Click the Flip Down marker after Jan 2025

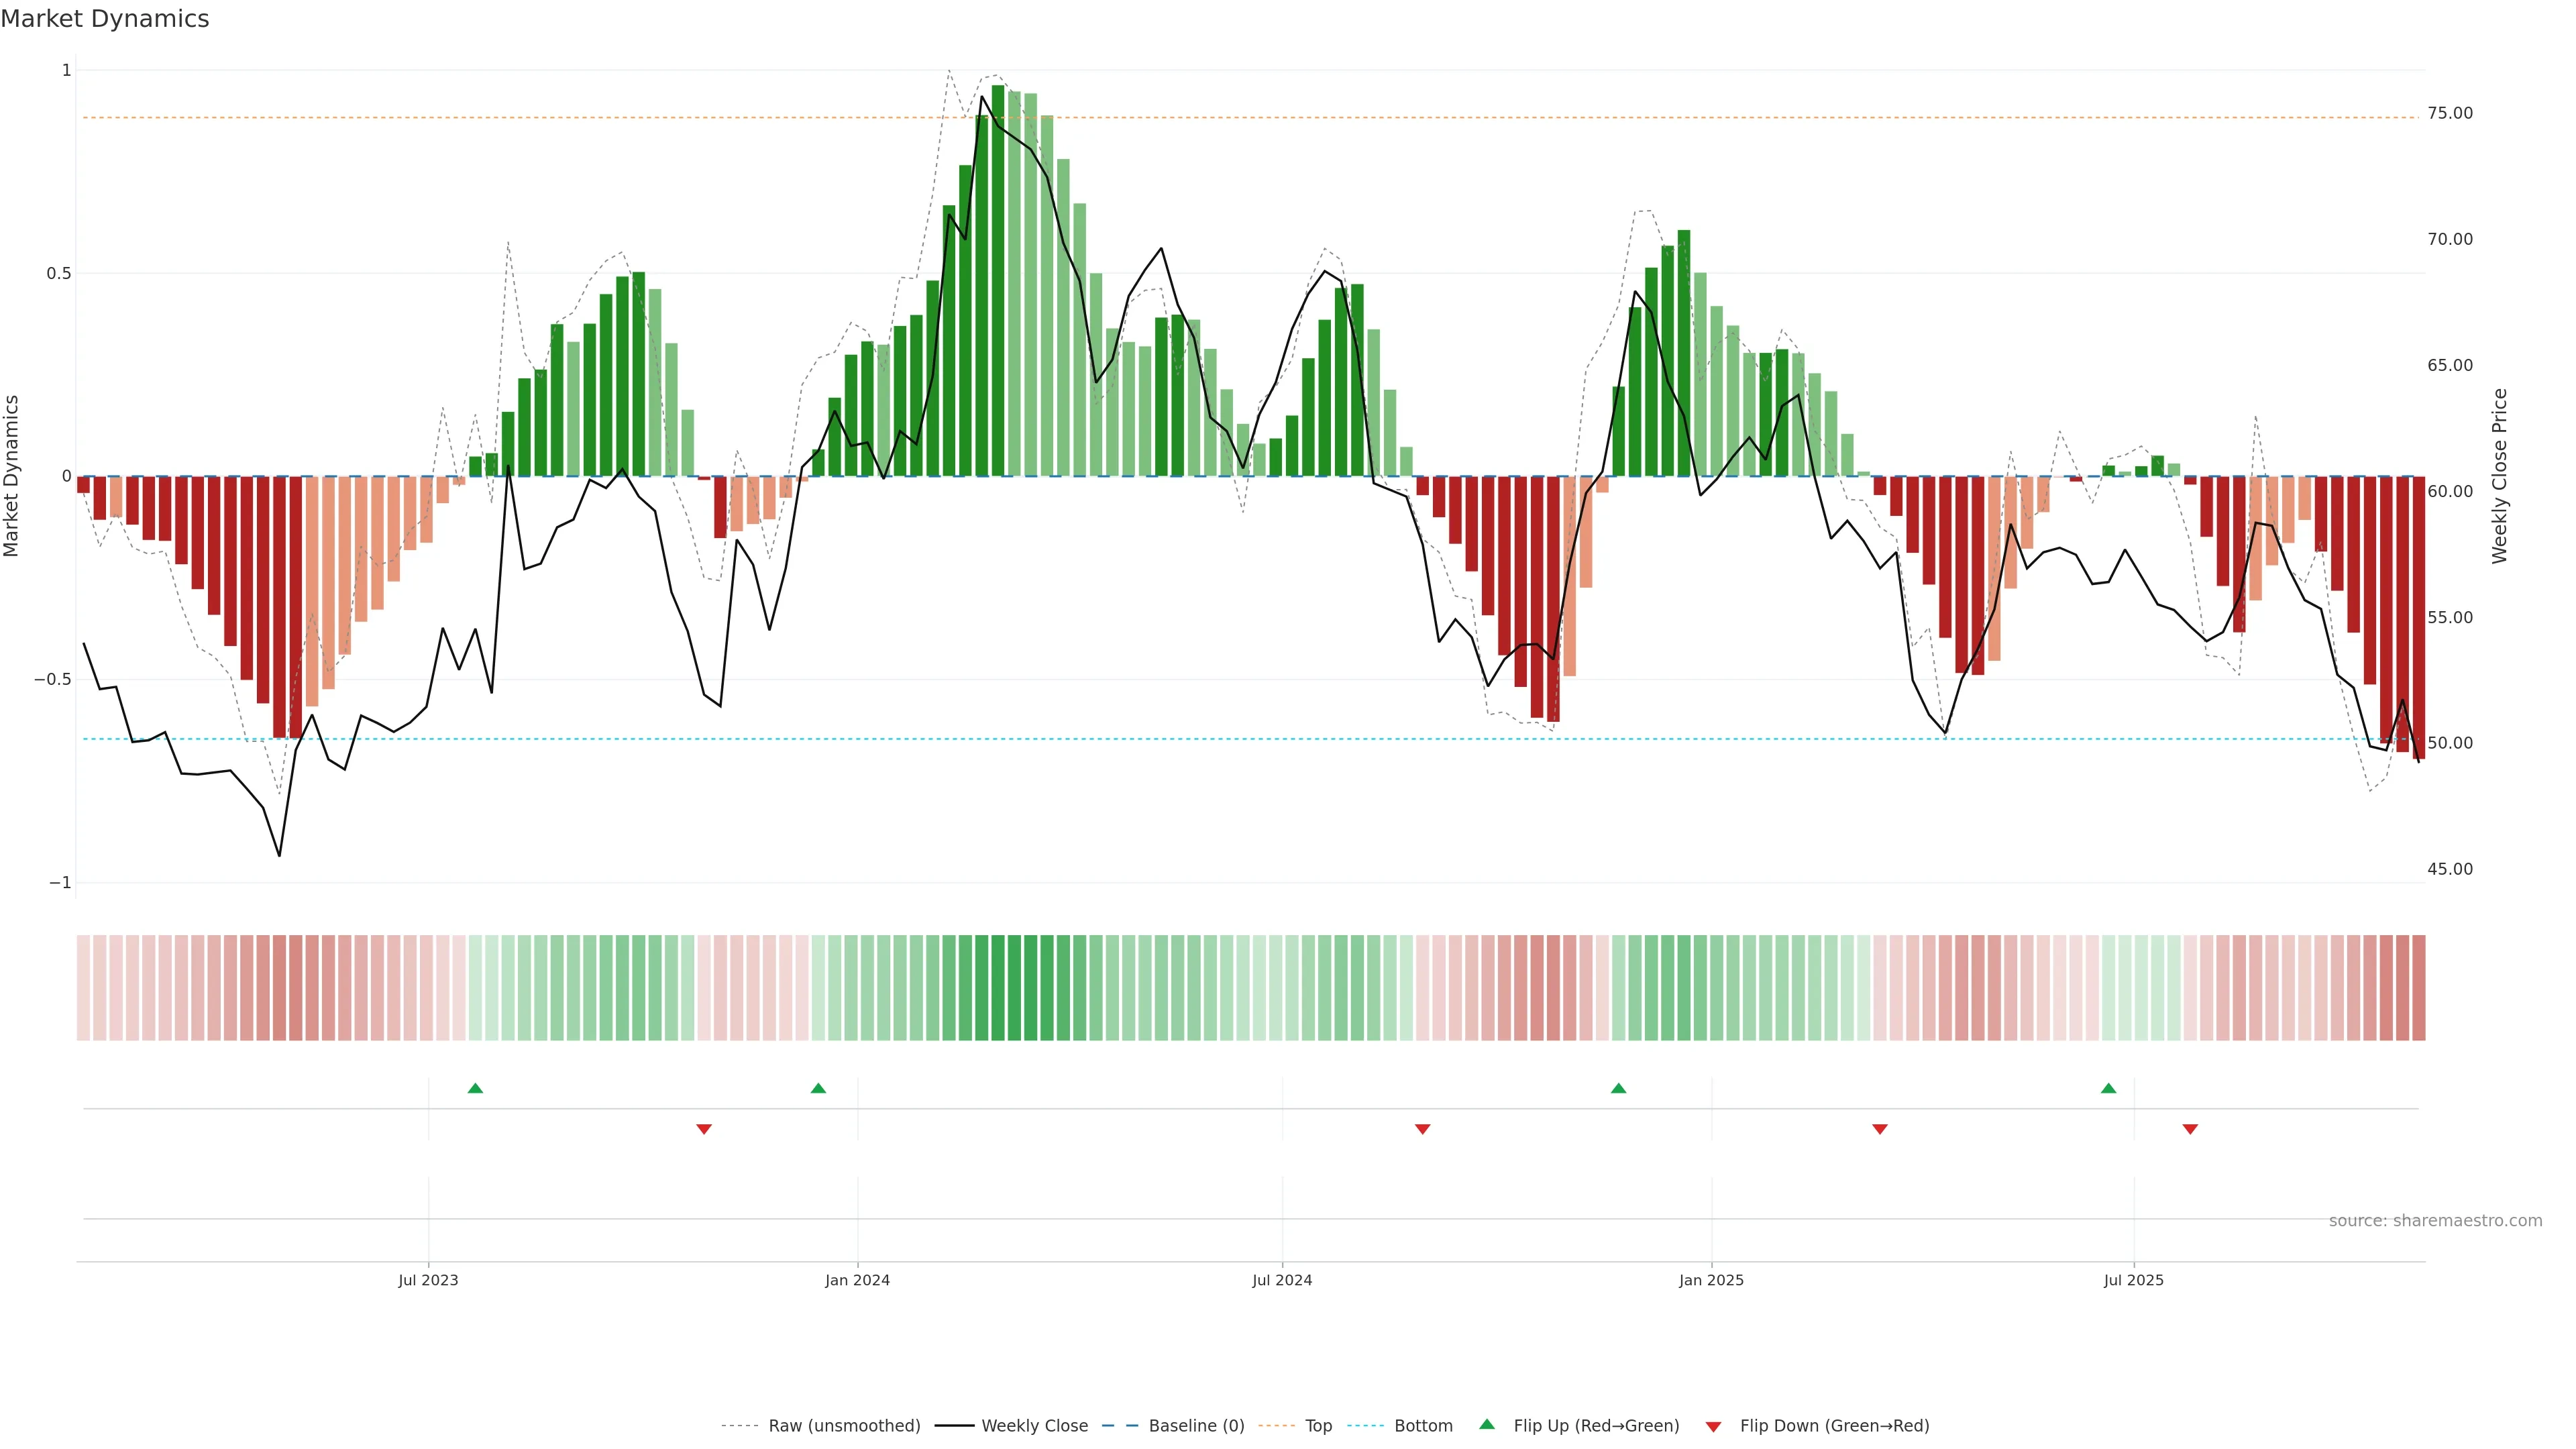click(x=1879, y=1129)
